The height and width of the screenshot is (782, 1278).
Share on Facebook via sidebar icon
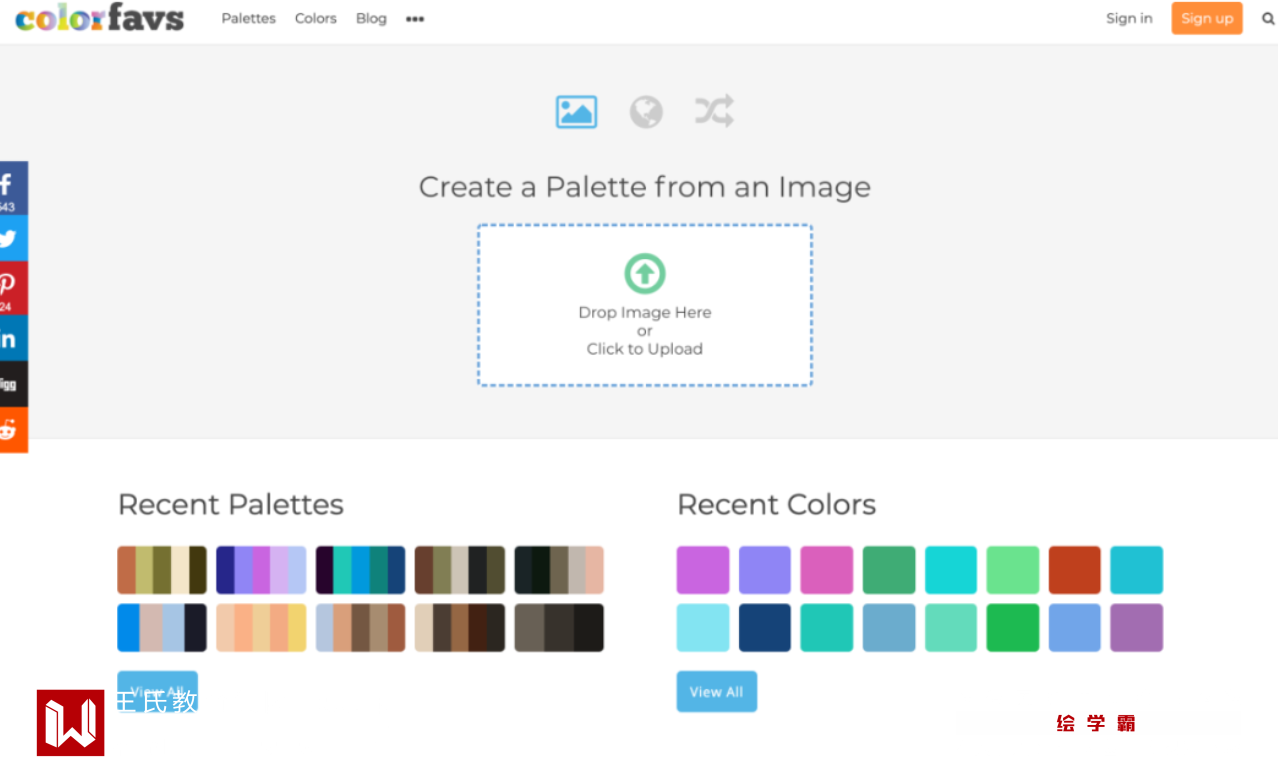[10, 187]
